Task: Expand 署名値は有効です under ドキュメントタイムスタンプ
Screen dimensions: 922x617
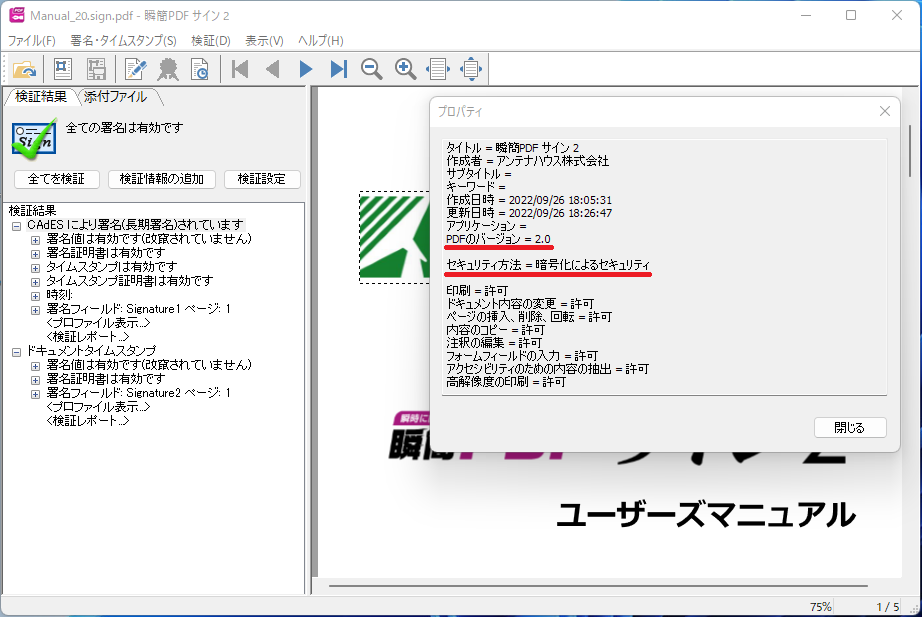Action: 35,366
